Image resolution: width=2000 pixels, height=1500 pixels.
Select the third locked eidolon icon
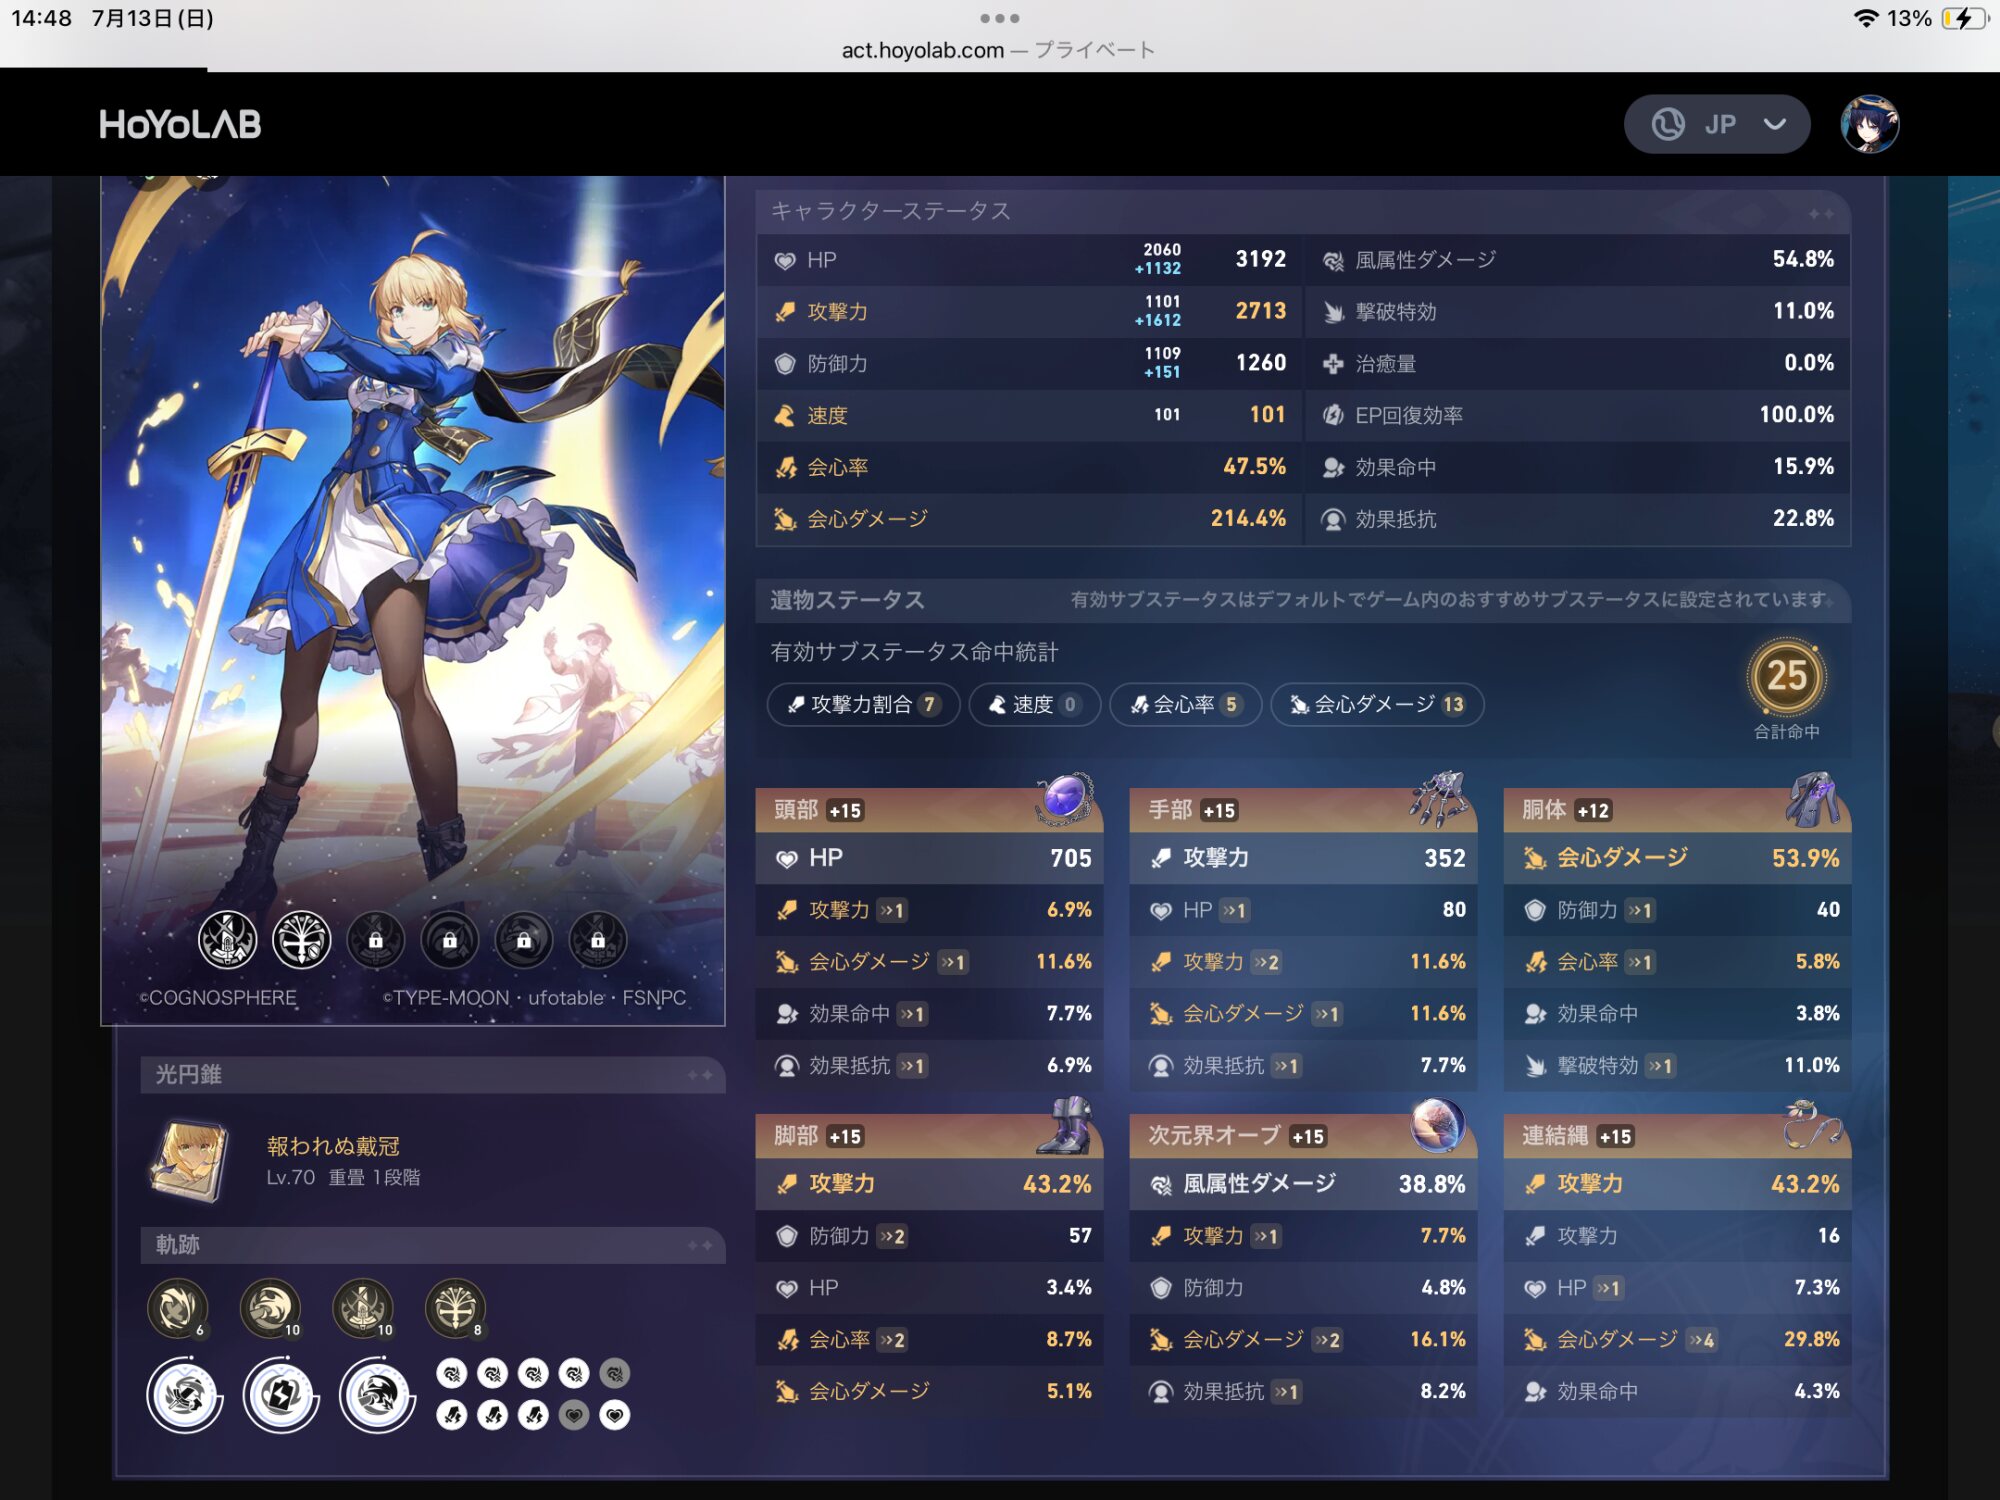pyautogui.click(x=375, y=940)
